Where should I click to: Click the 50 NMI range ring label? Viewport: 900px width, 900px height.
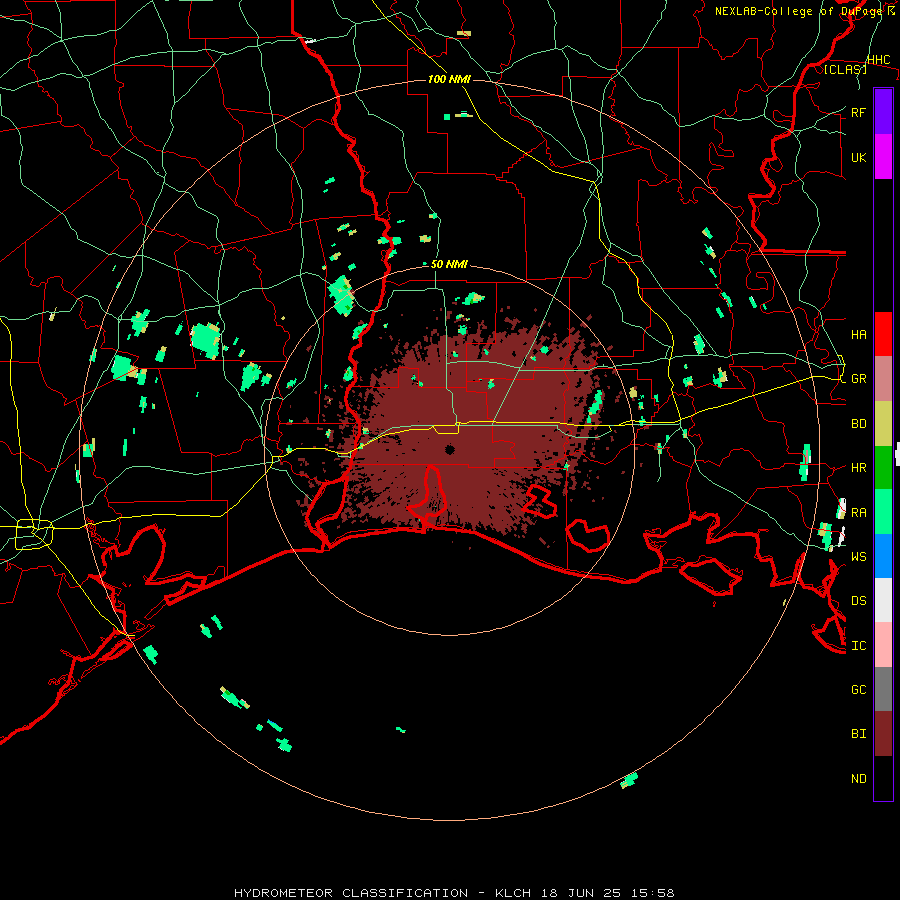pos(449,264)
